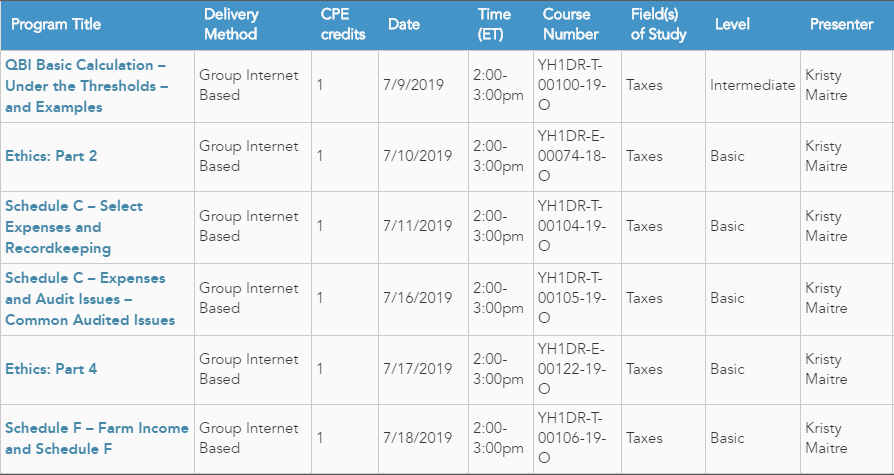Click the Presenter column header
The width and height of the screenshot is (894, 475).
point(842,25)
